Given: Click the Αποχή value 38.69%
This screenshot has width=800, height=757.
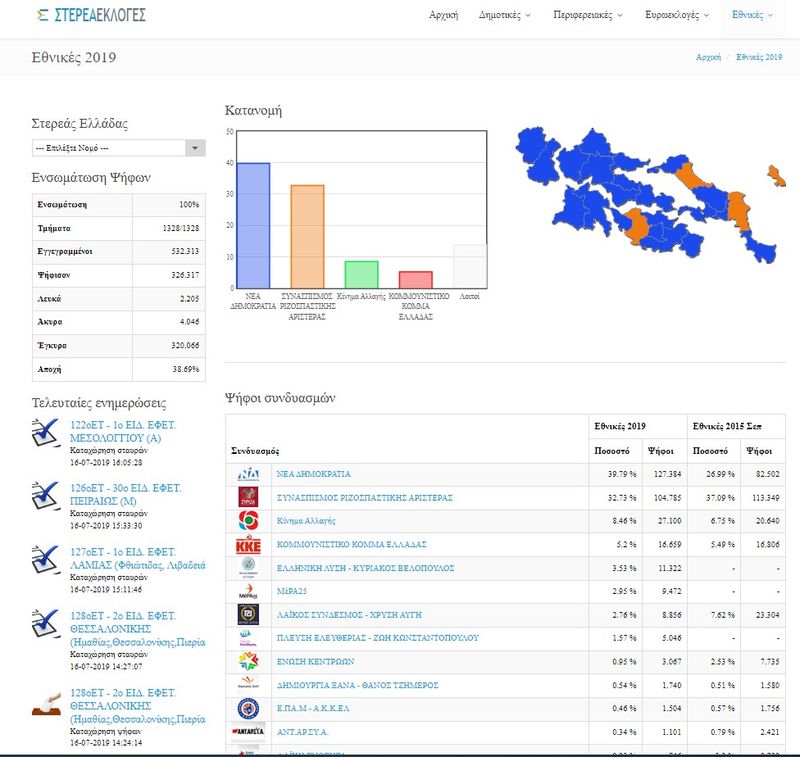Looking at the screenshot, I should coord(186,369).
